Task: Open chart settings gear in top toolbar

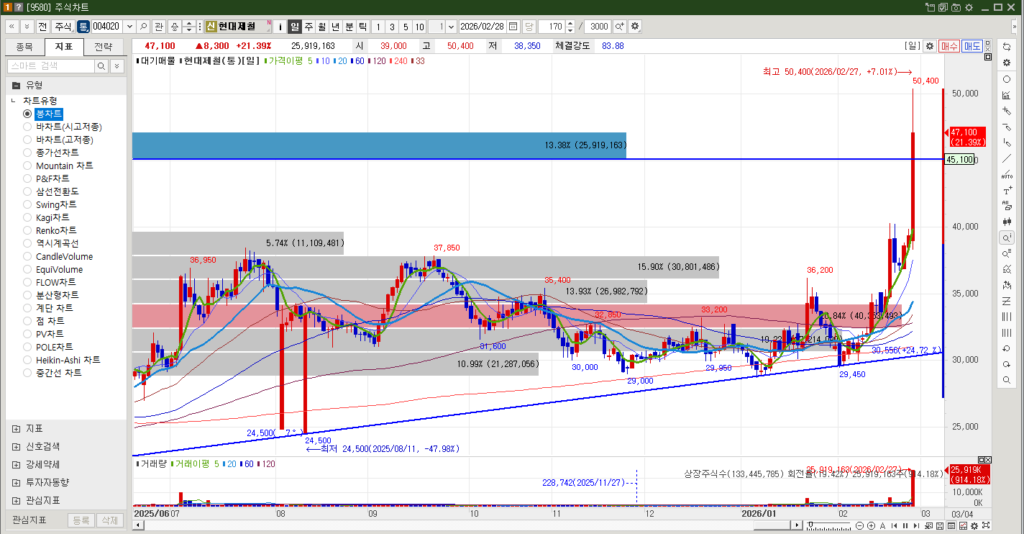Action: coord(634,26)
